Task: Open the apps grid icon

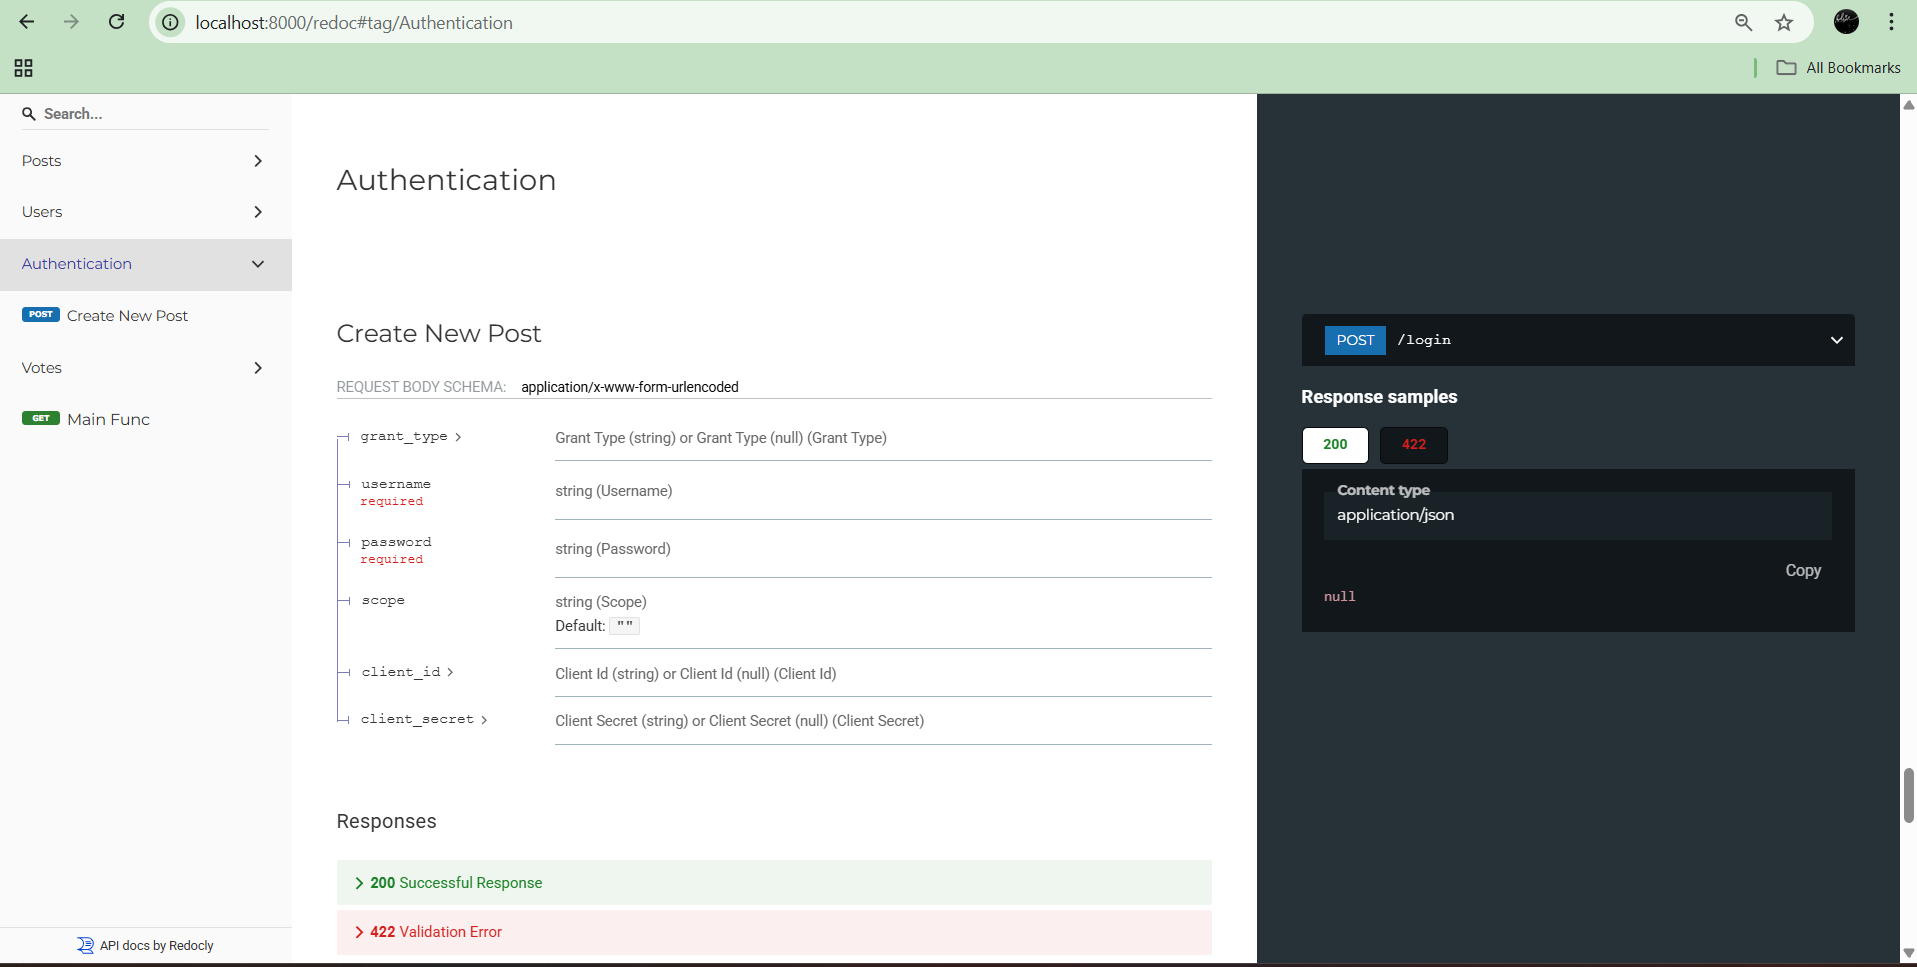Action: [x=24, y=68]
